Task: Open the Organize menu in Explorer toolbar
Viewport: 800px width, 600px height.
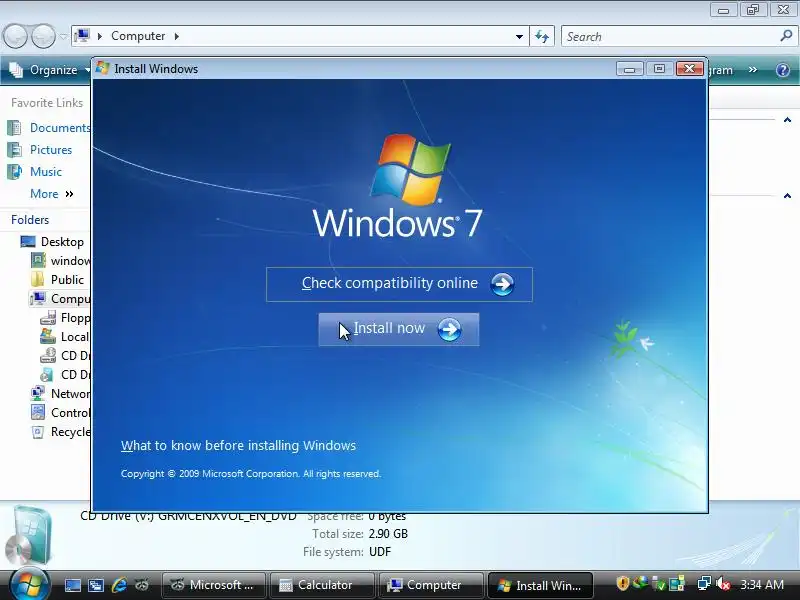Action: [x=50, y=70]
